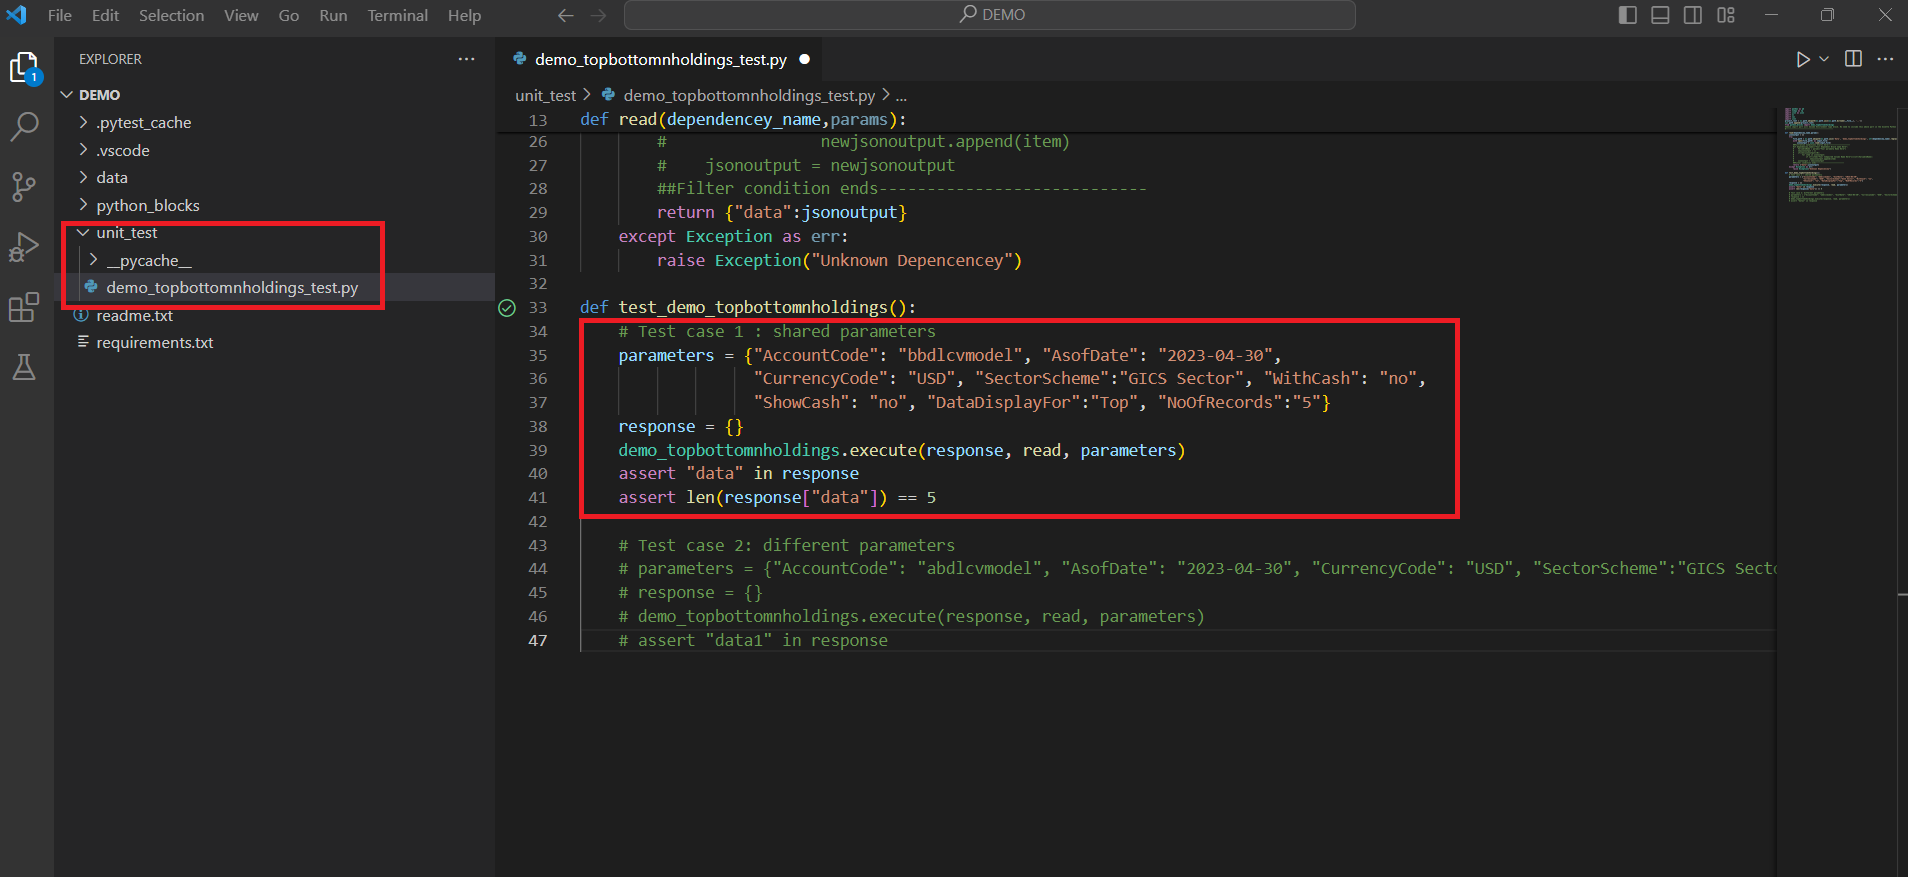Open the Go menu
1908x877 pixels.
[289, 15]
